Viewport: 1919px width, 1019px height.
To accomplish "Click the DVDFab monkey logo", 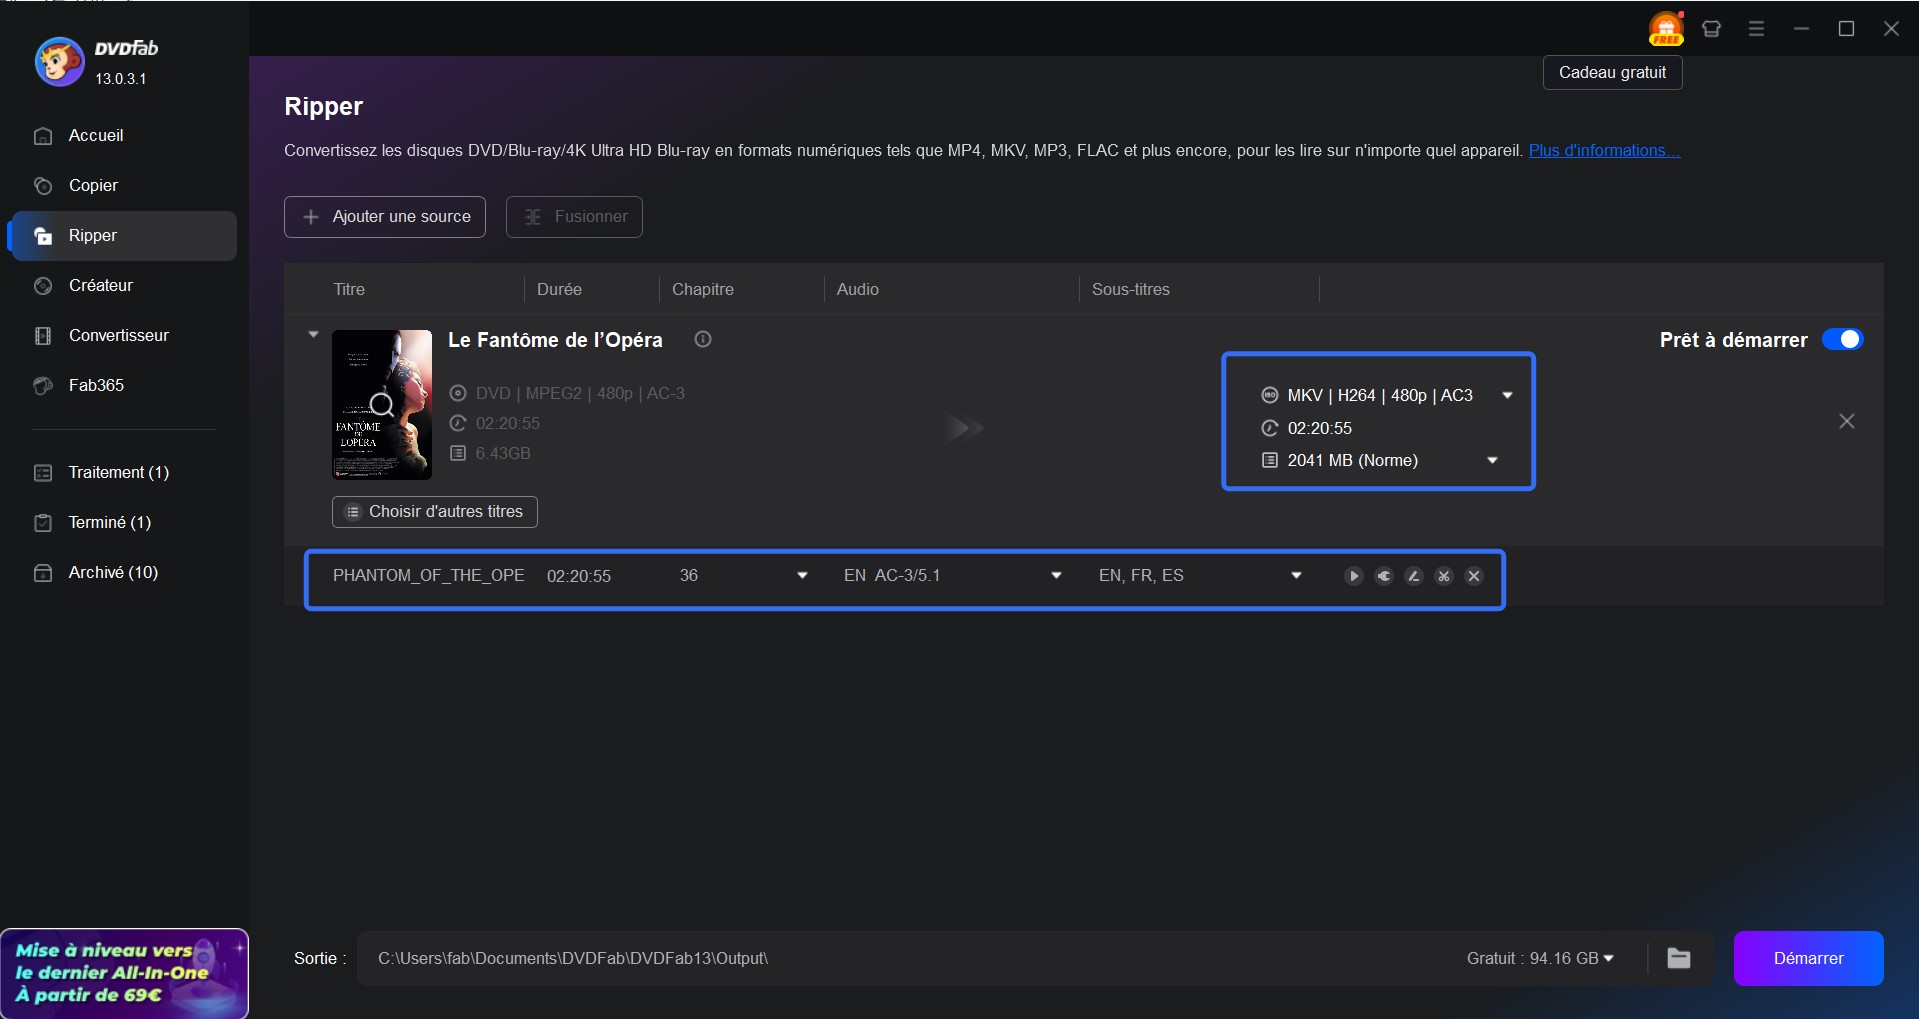I will tap(59, 62).
